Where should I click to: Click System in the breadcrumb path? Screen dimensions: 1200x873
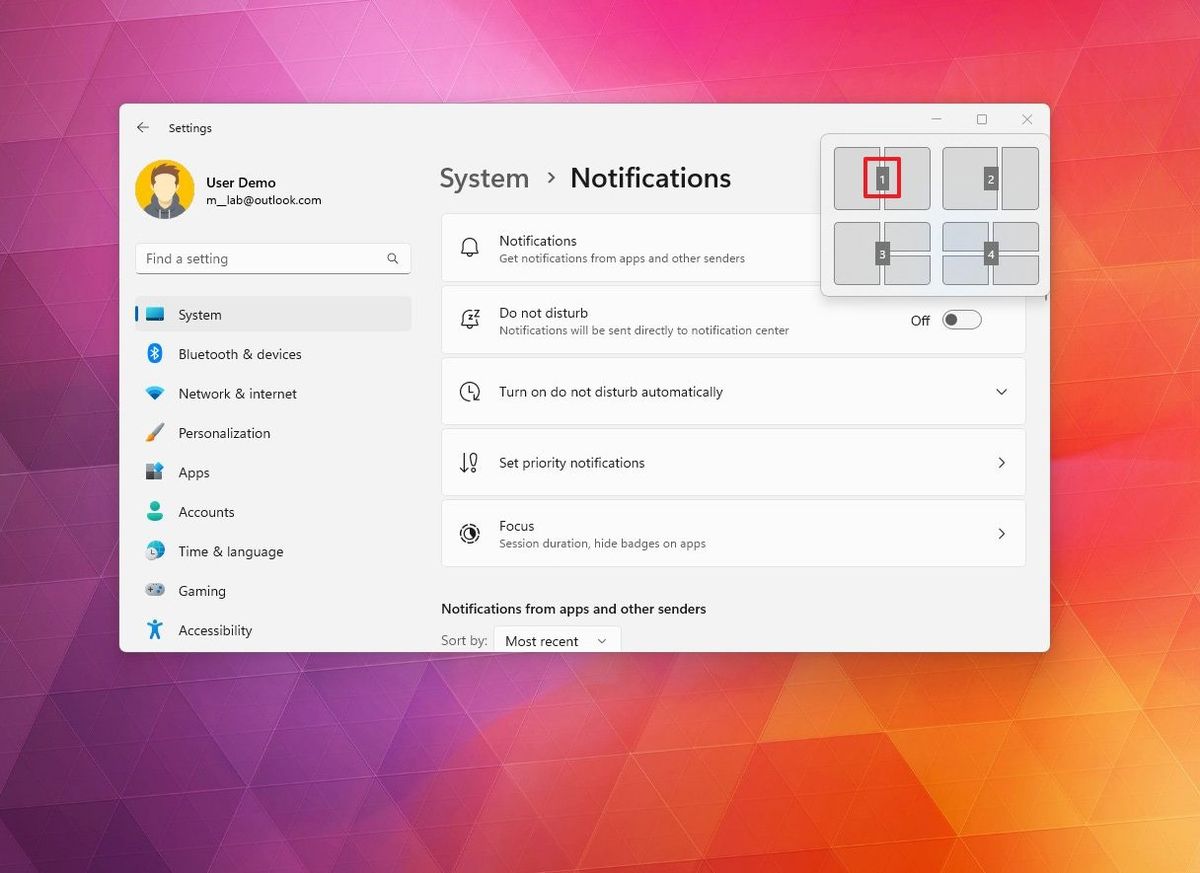[484, 178]
